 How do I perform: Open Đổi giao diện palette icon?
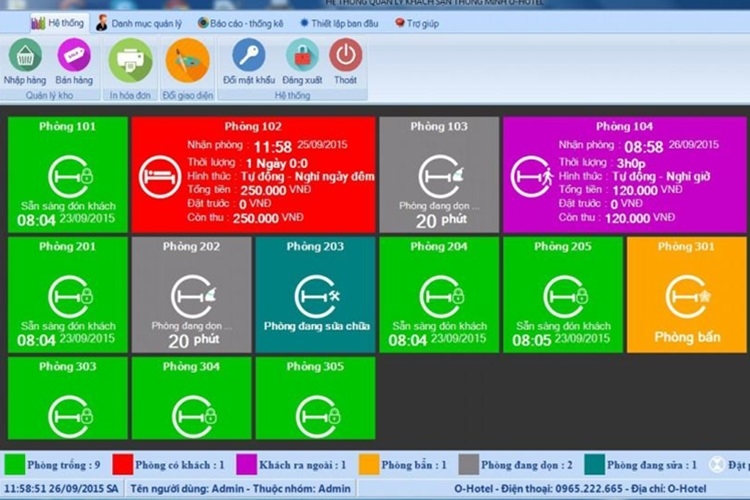188,61
